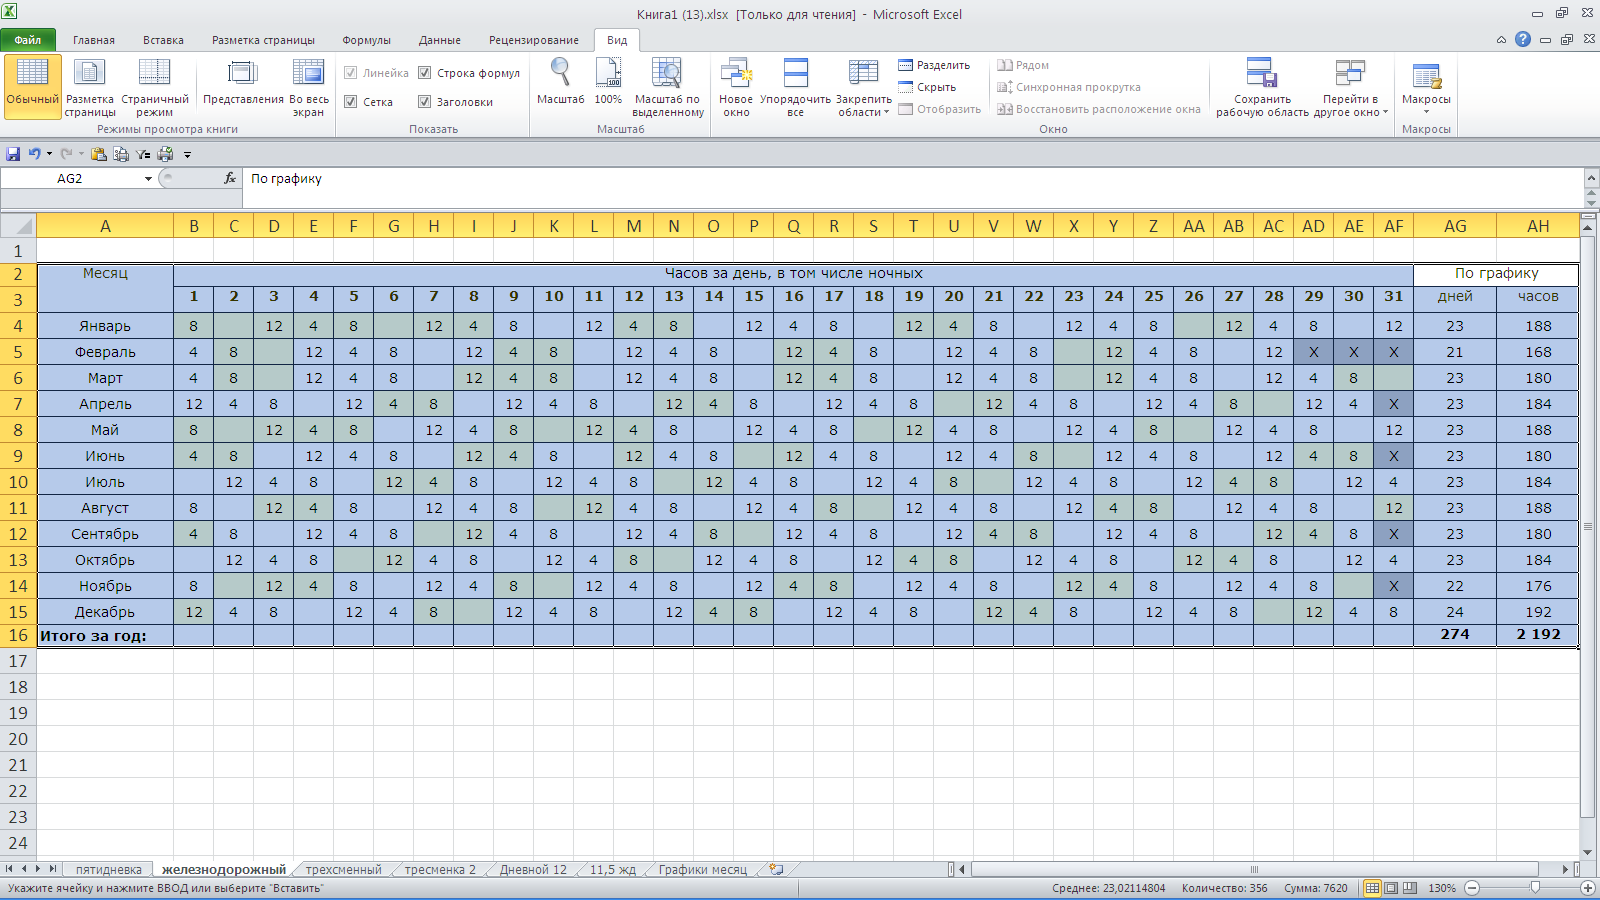Switch to the трехсменный sheet tab
The height and width of the screenshot is (900, 1600).
tap(343, 870)
